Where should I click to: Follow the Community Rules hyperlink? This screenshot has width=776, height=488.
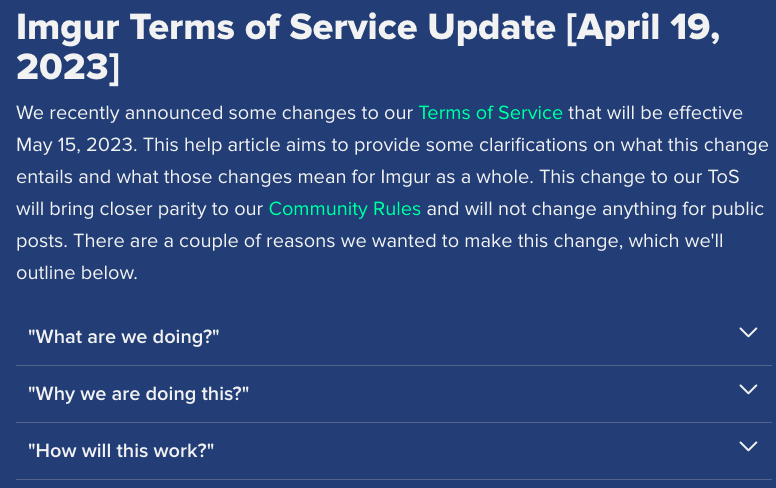click(x=345, y=209)
